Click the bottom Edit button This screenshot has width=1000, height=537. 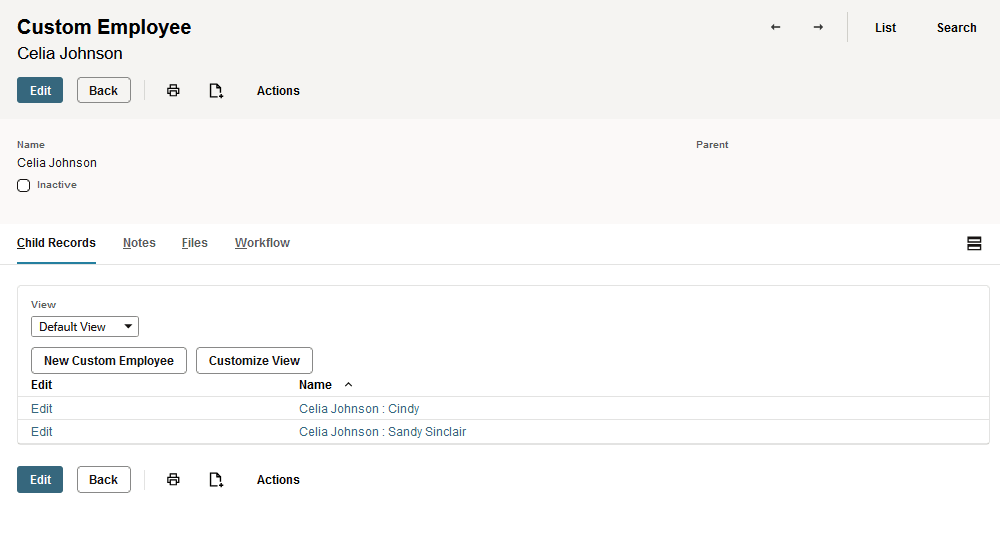(x=40, y=480)
